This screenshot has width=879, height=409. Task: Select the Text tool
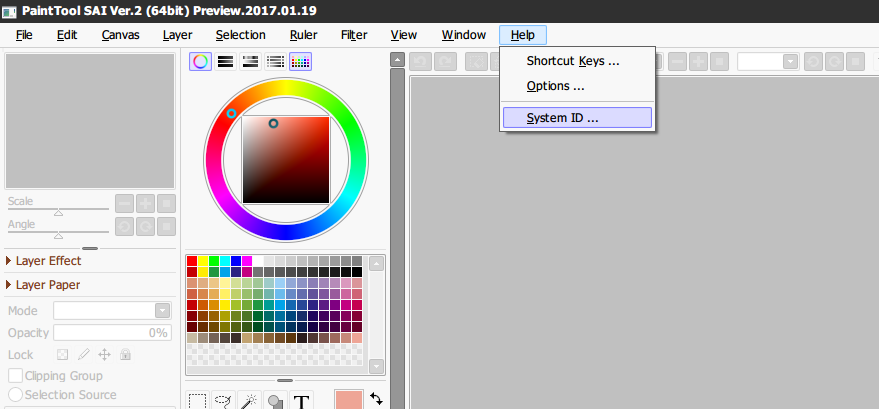pyautogui.click(x=301, y=401)
